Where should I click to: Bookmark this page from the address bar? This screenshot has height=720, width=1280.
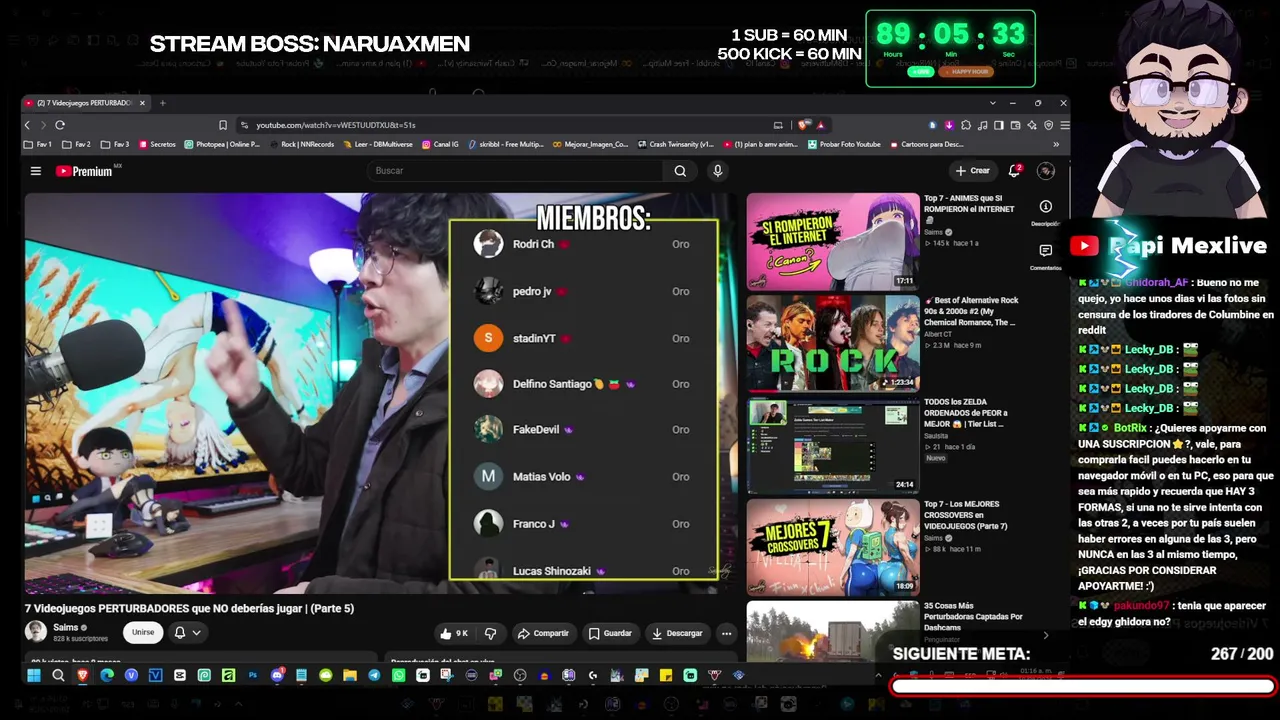pyautogui.click(x=223, y=125)
